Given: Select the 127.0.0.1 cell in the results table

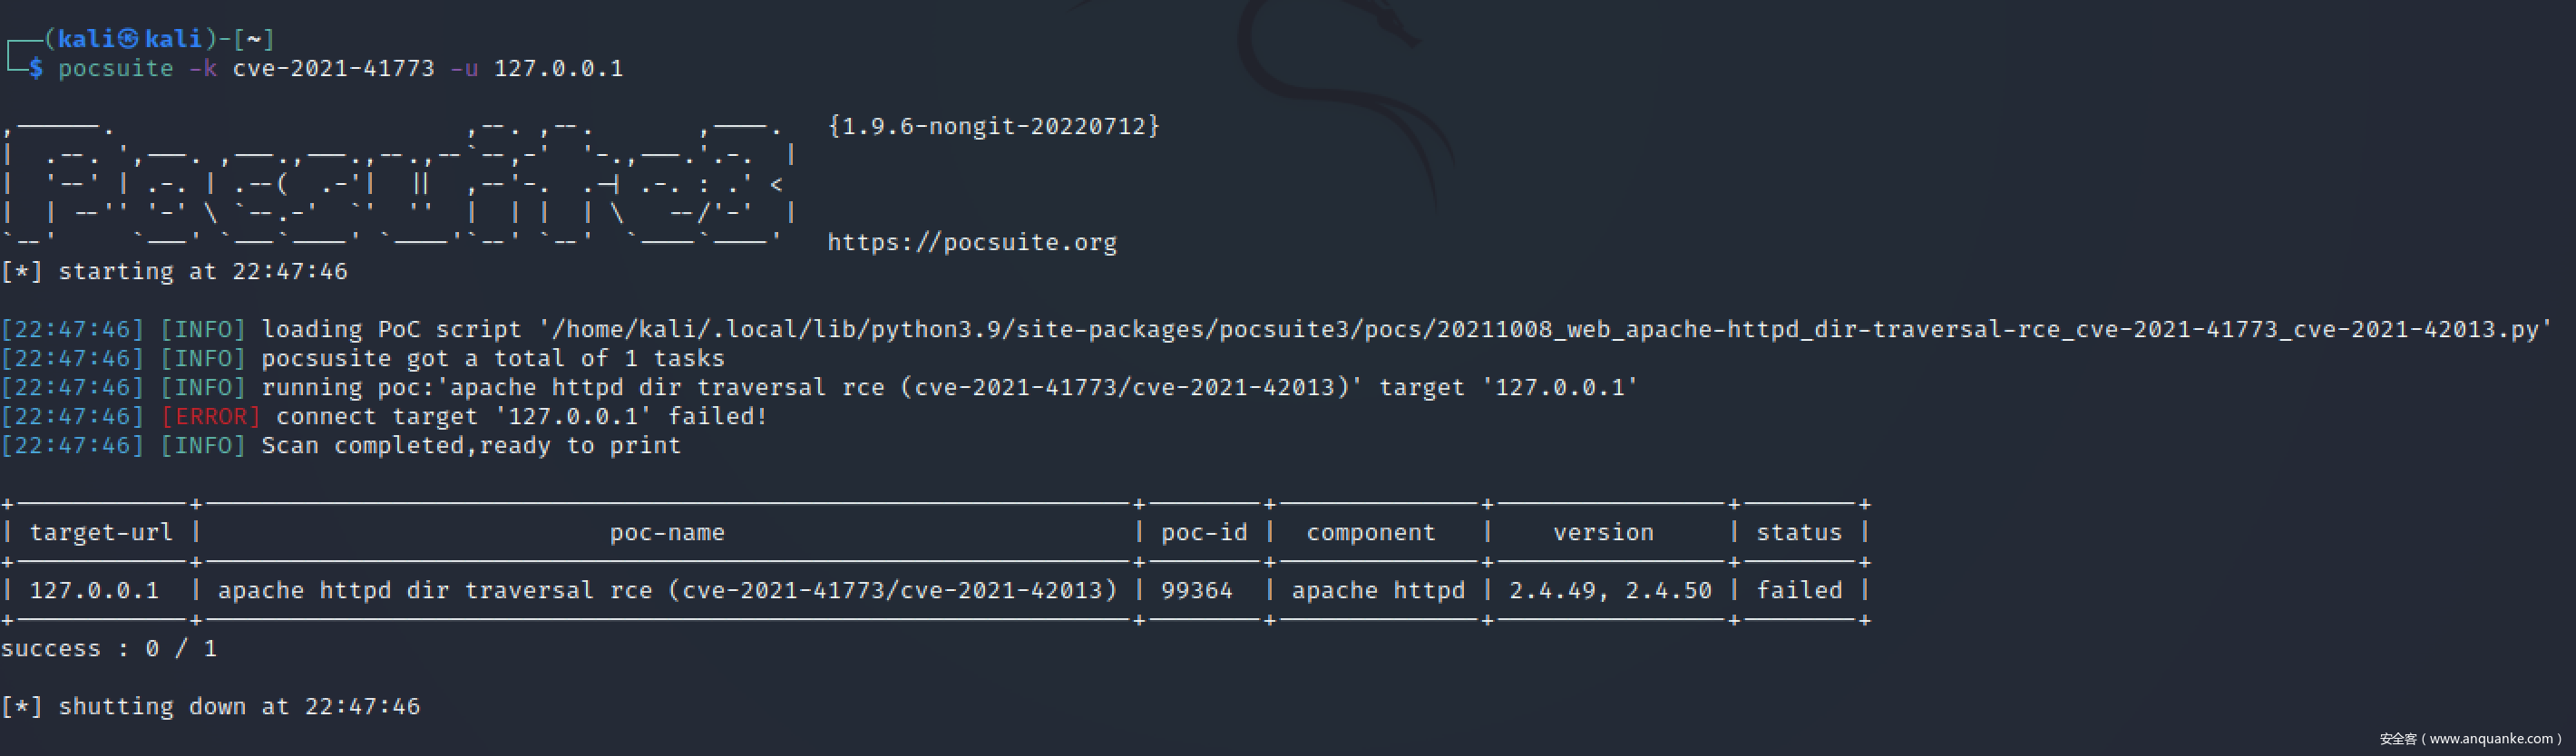Looking at the screenshot, I should pyautogui.click(x=94, y=591).
